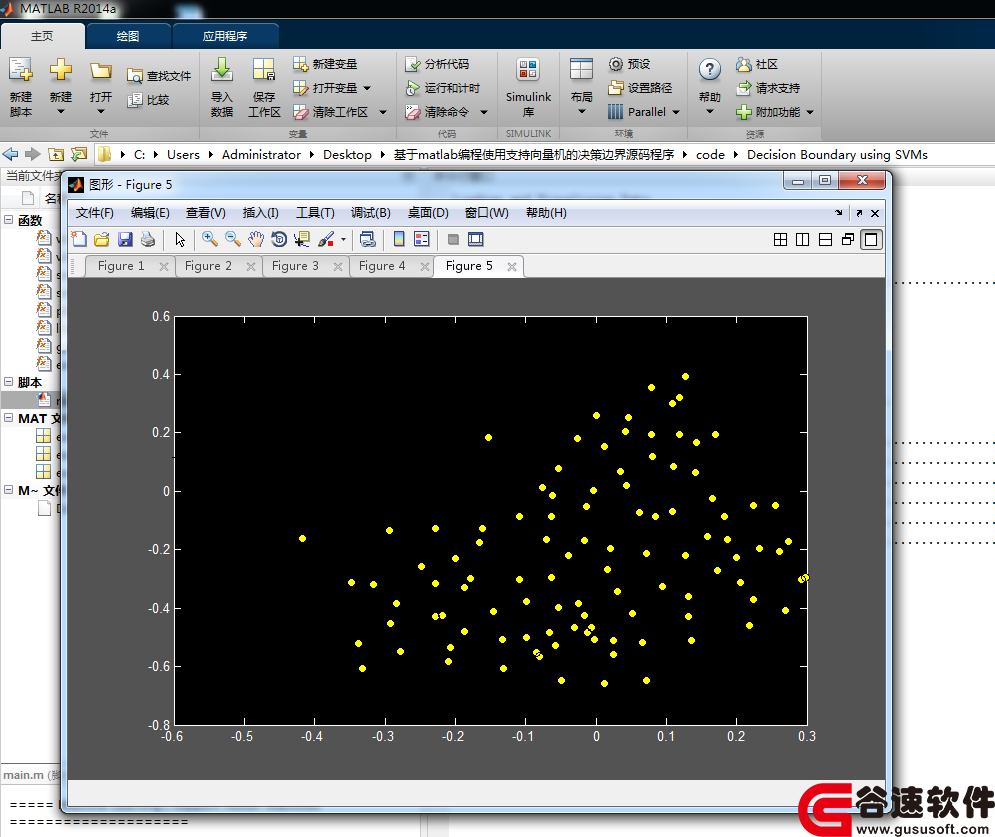Click 运行和计时 run and time
995x837 pixels.
[443, 88]
